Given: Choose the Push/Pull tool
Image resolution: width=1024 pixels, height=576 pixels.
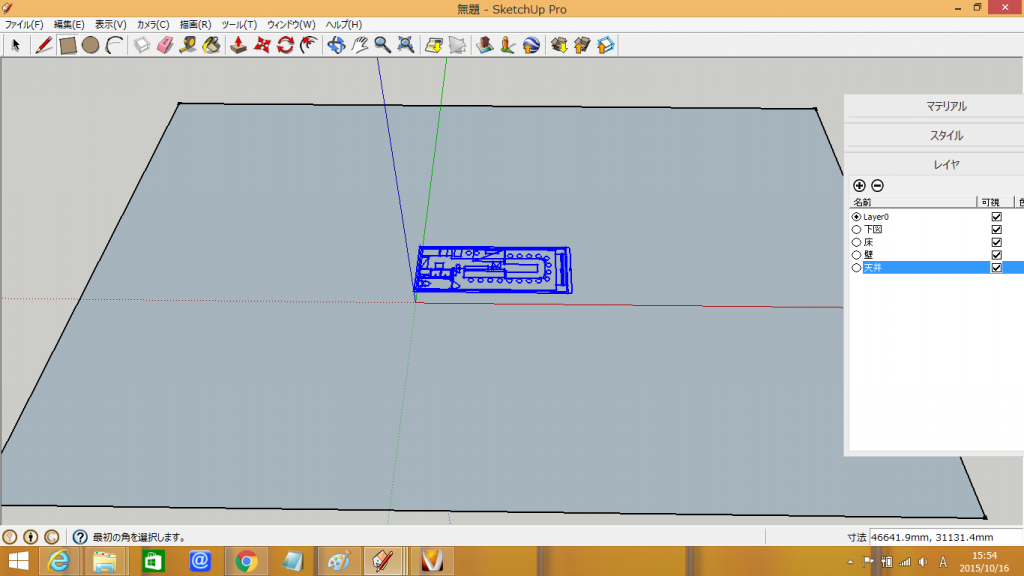Looking at the screenshot, I should click(x=239, y=45).
